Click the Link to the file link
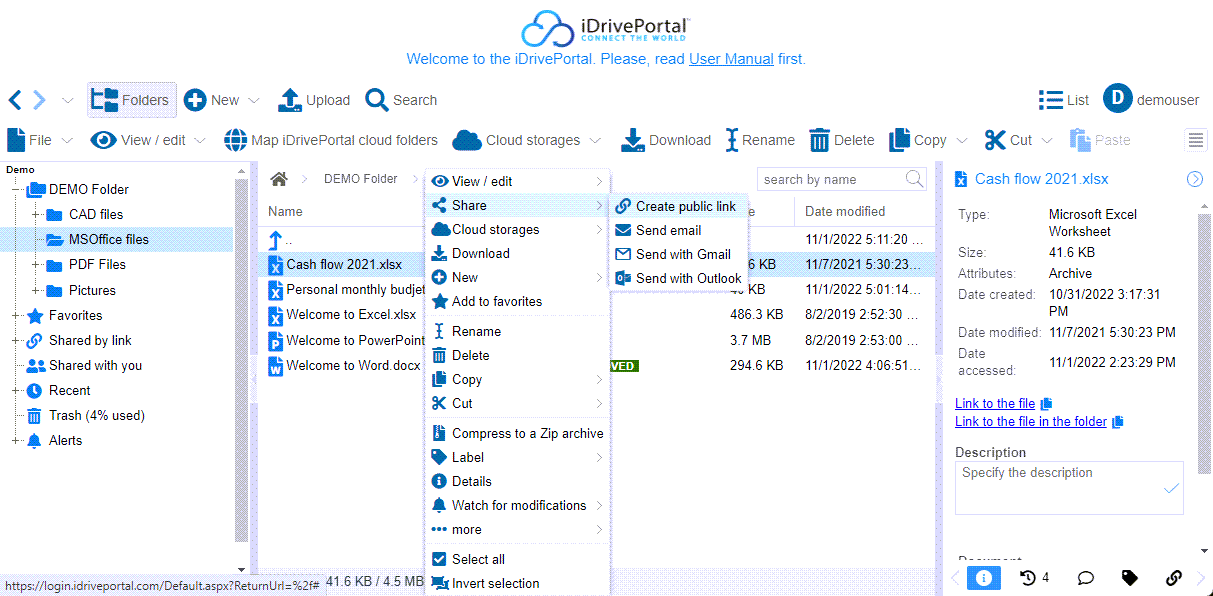1213x596 pixels. click(995, 403)
